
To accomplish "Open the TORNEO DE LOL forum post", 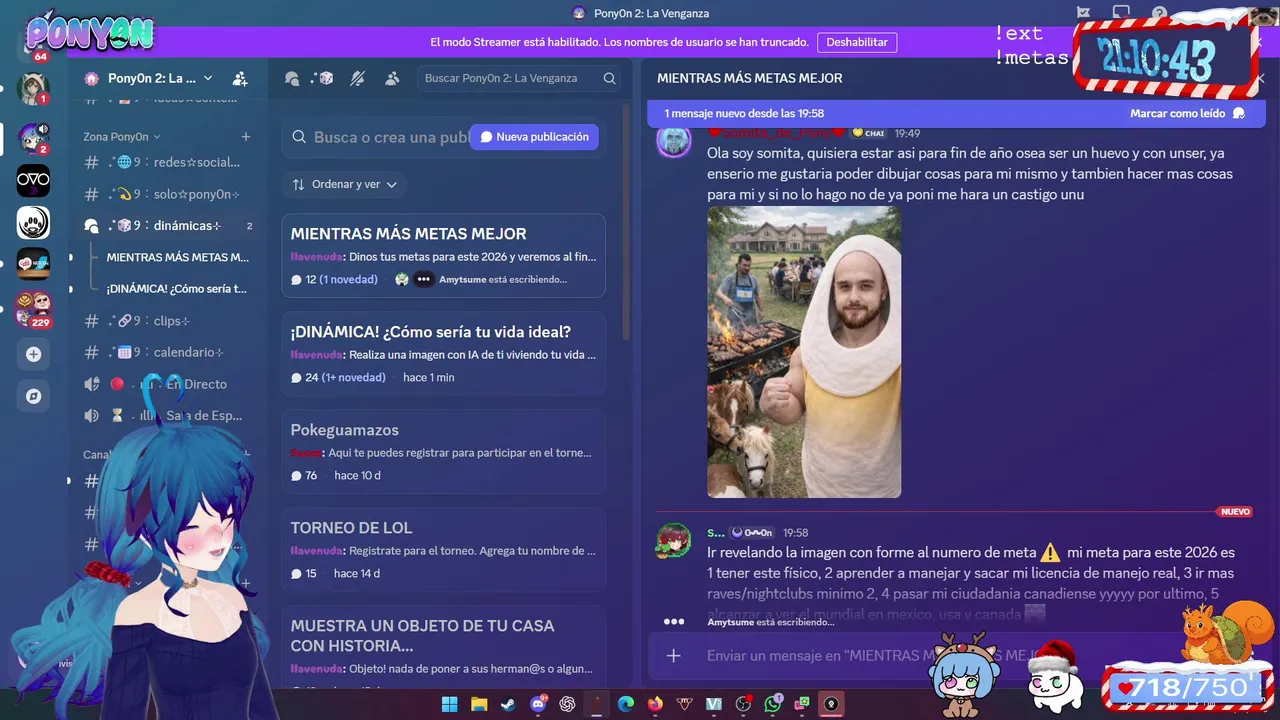I will (443, 550).
